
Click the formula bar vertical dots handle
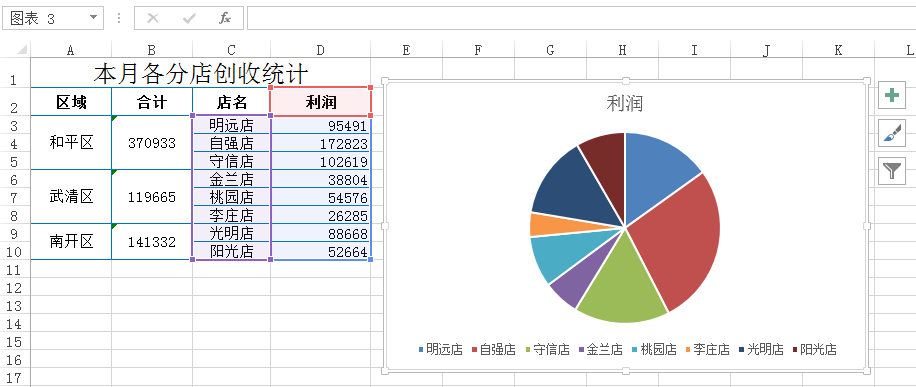pos(119,18)
